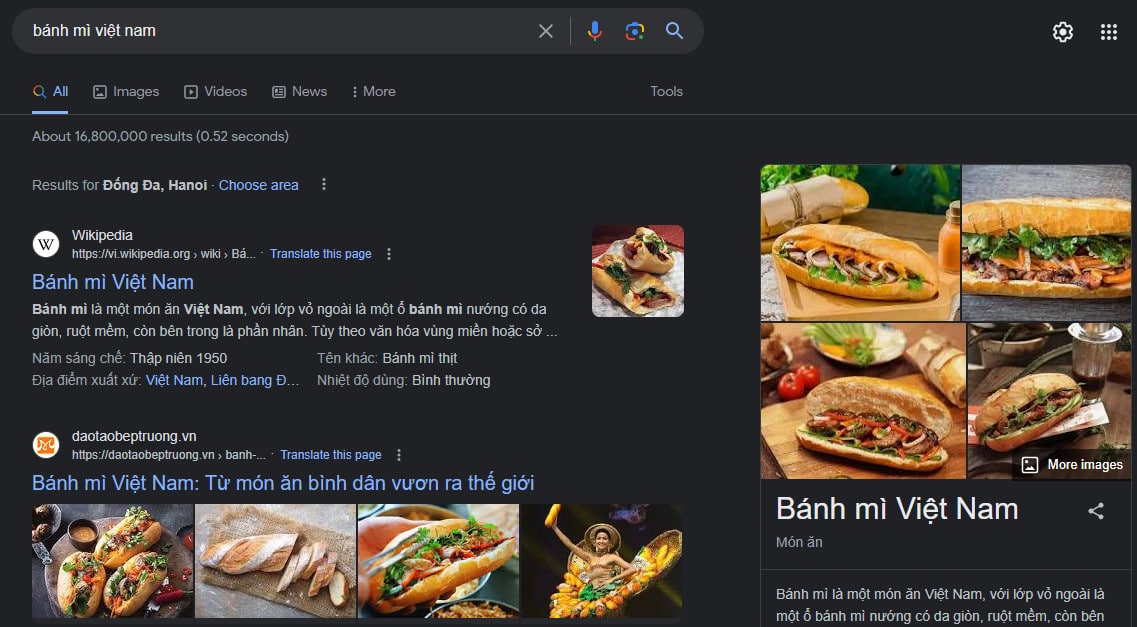1137x627 pixels.
Task: Open the location results options menu
Action: click(x=324, y=185)
